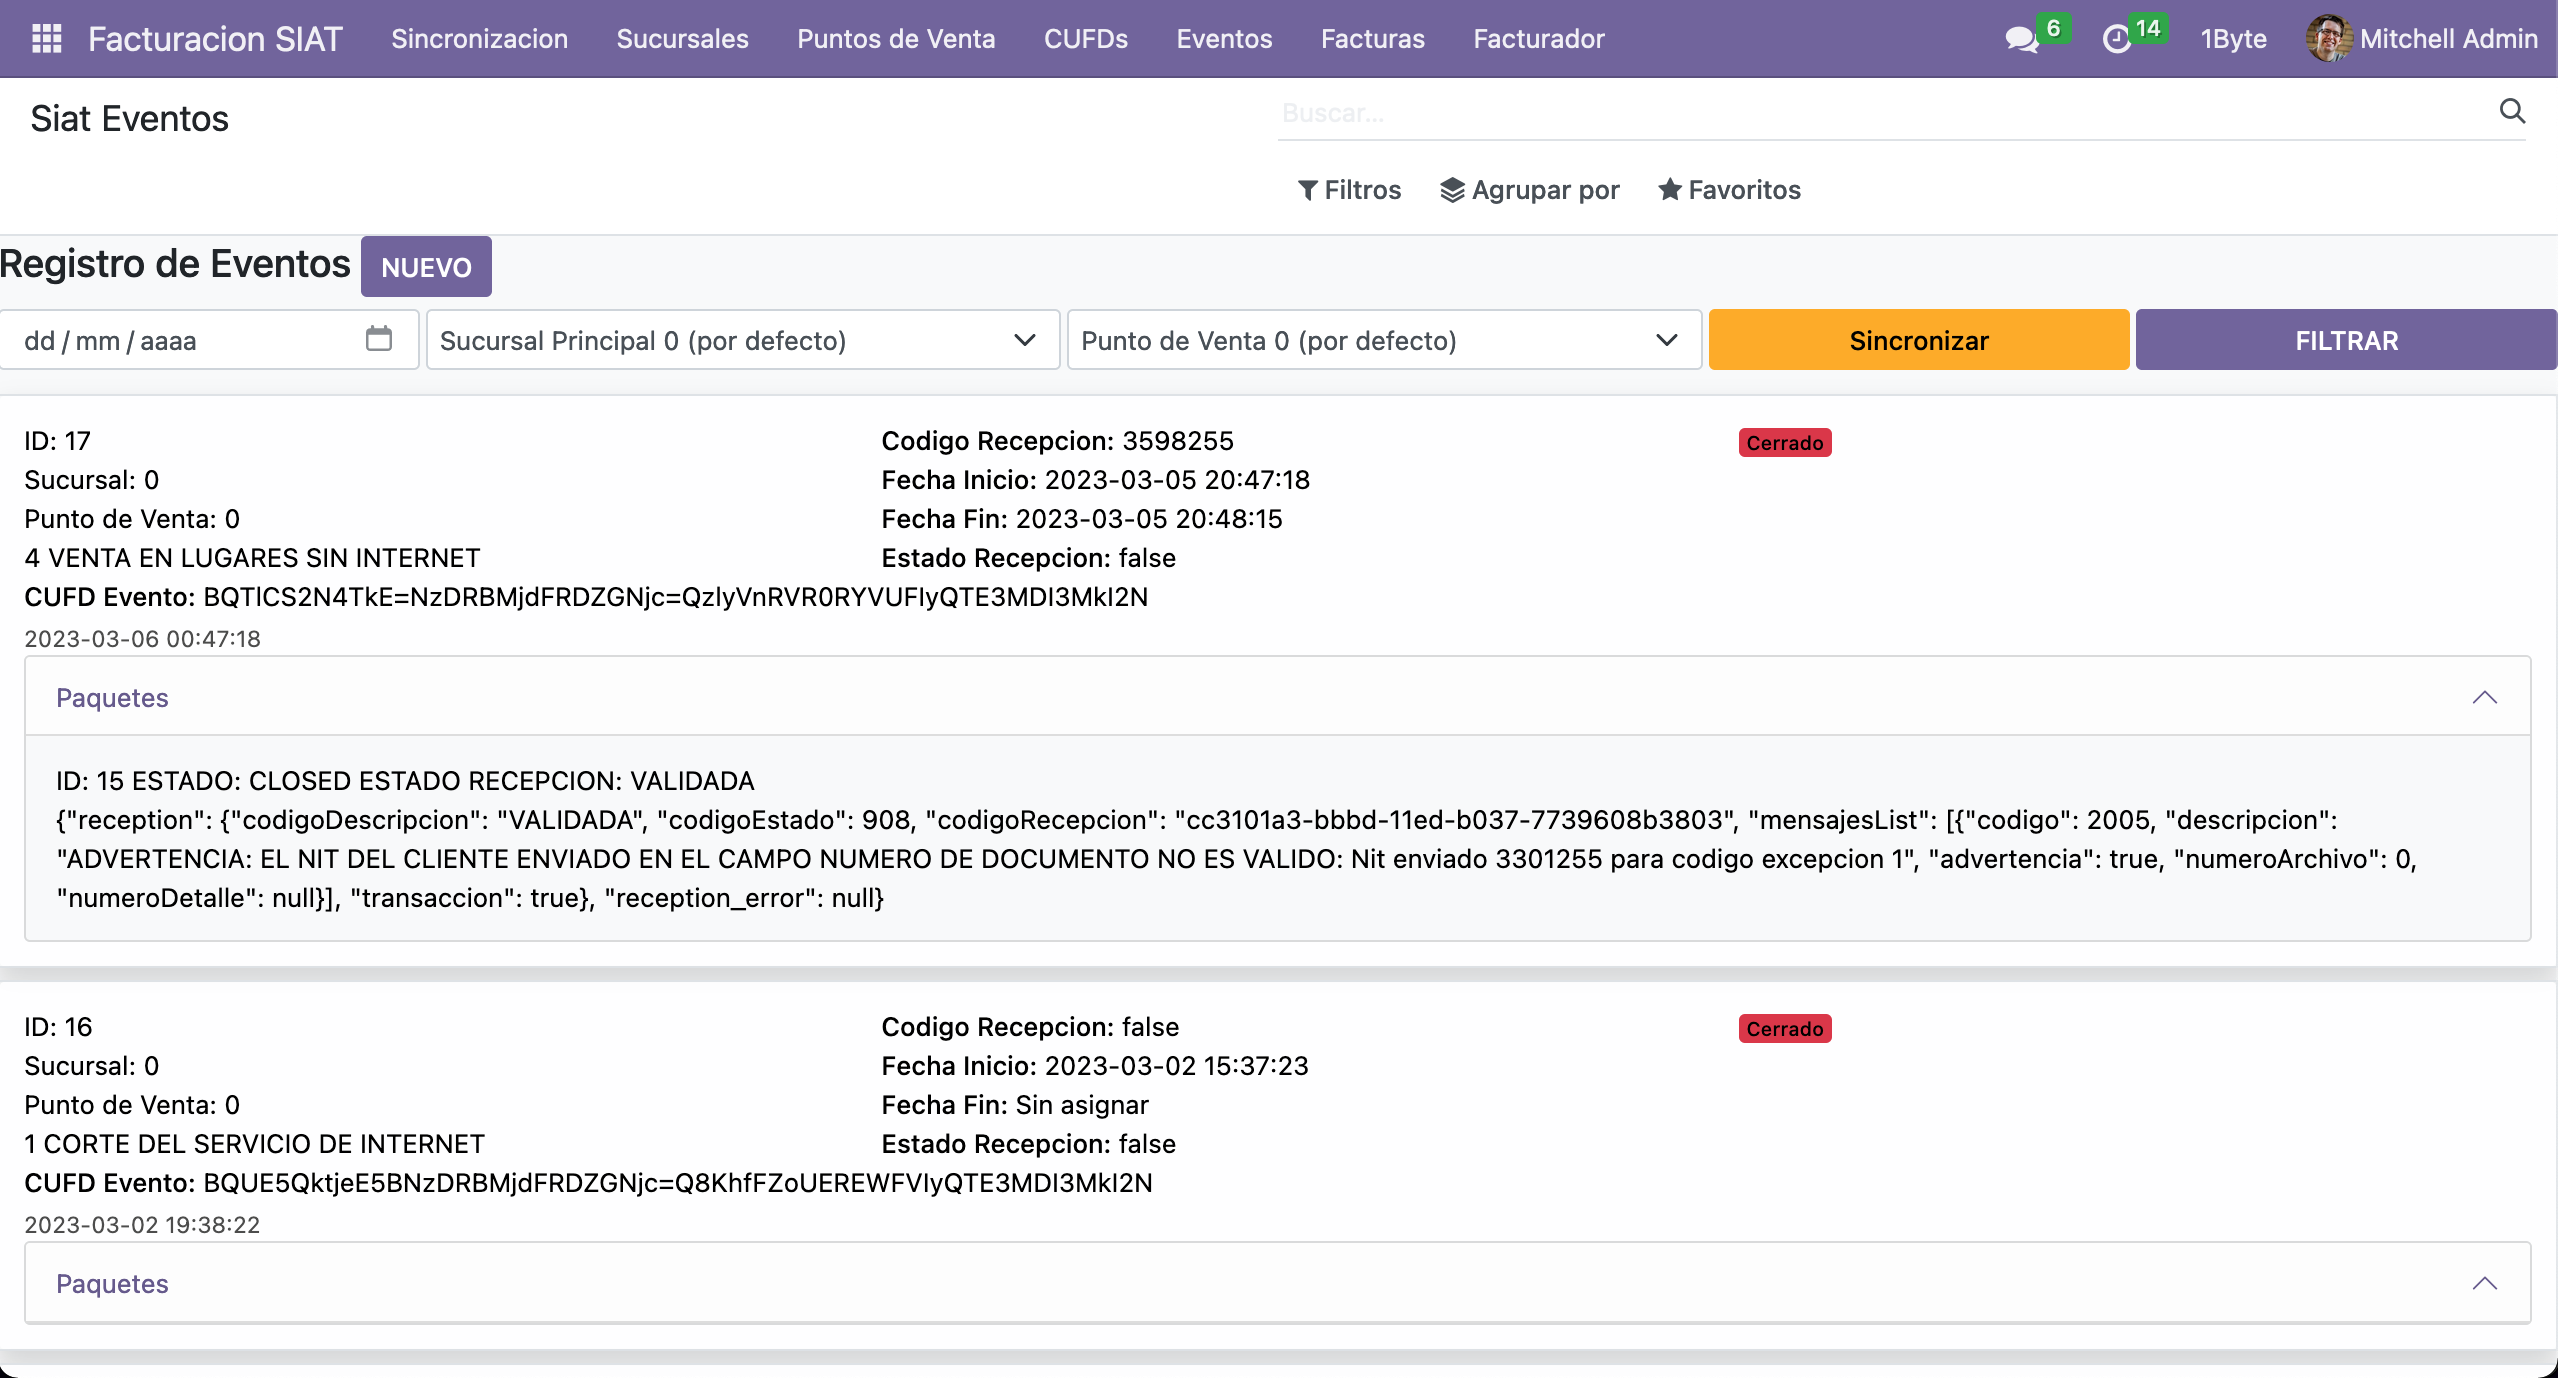Expand the Punto de Venta 0 dropdown

point(1383,340)
